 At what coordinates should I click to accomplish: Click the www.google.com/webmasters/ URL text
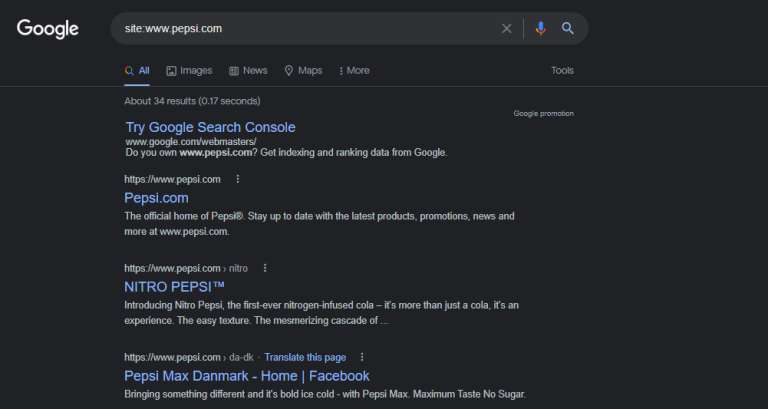191,142
